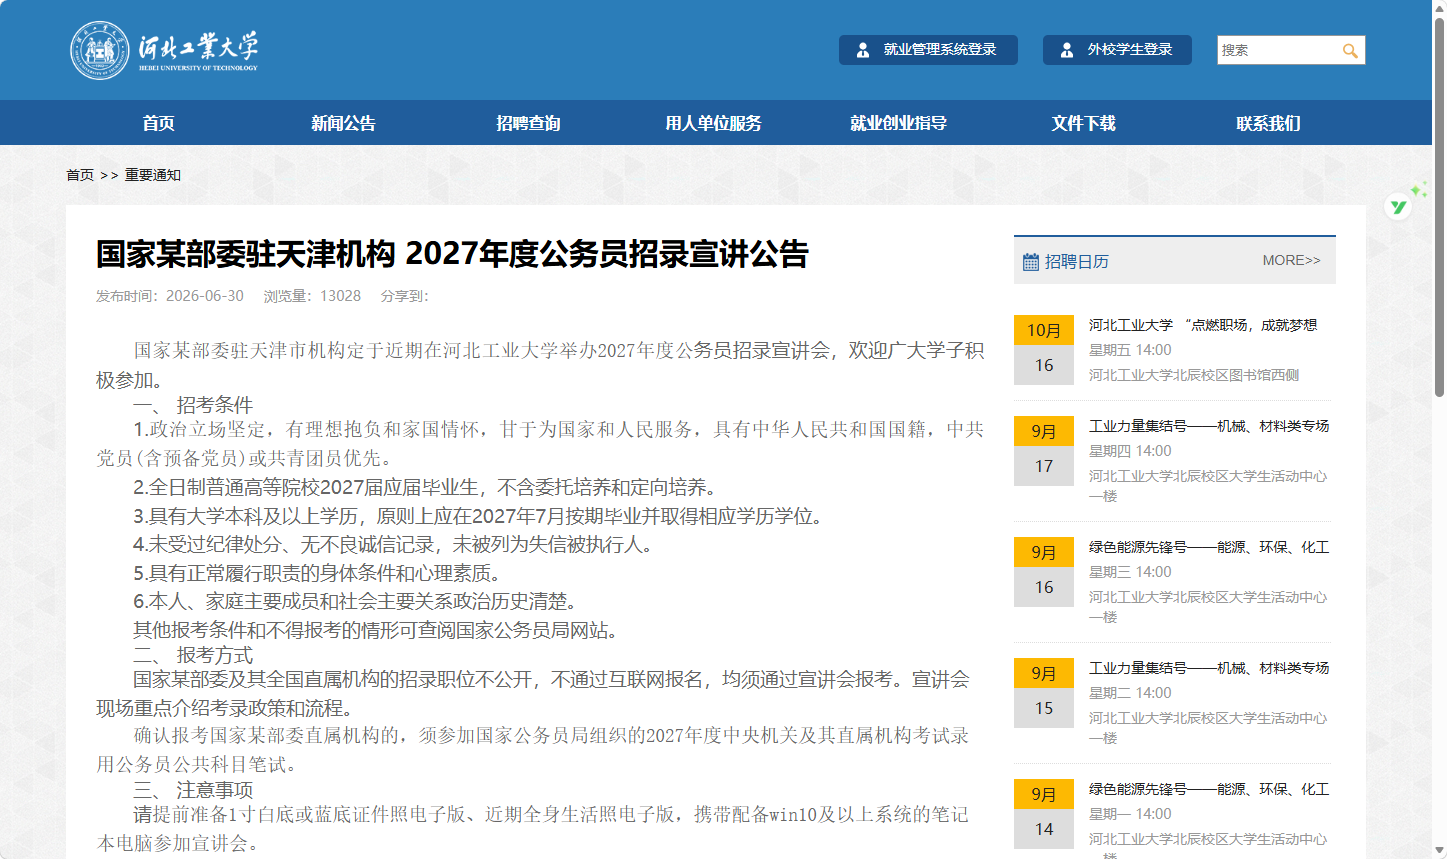The width and height of the screenshot is (1447, 859).
Task: Open 就业创业指导 menu item
Action: [x=898, y=123]
